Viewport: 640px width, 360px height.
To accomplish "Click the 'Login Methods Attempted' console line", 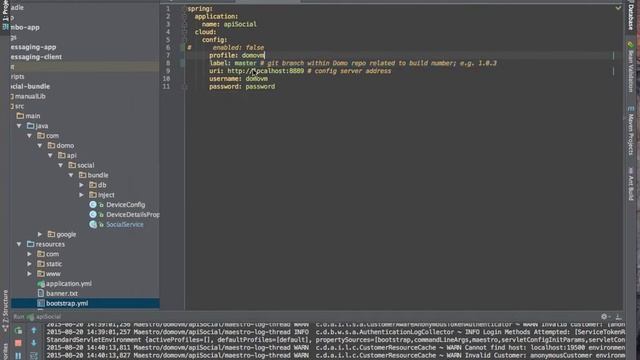I will click(x=336, y=332).
